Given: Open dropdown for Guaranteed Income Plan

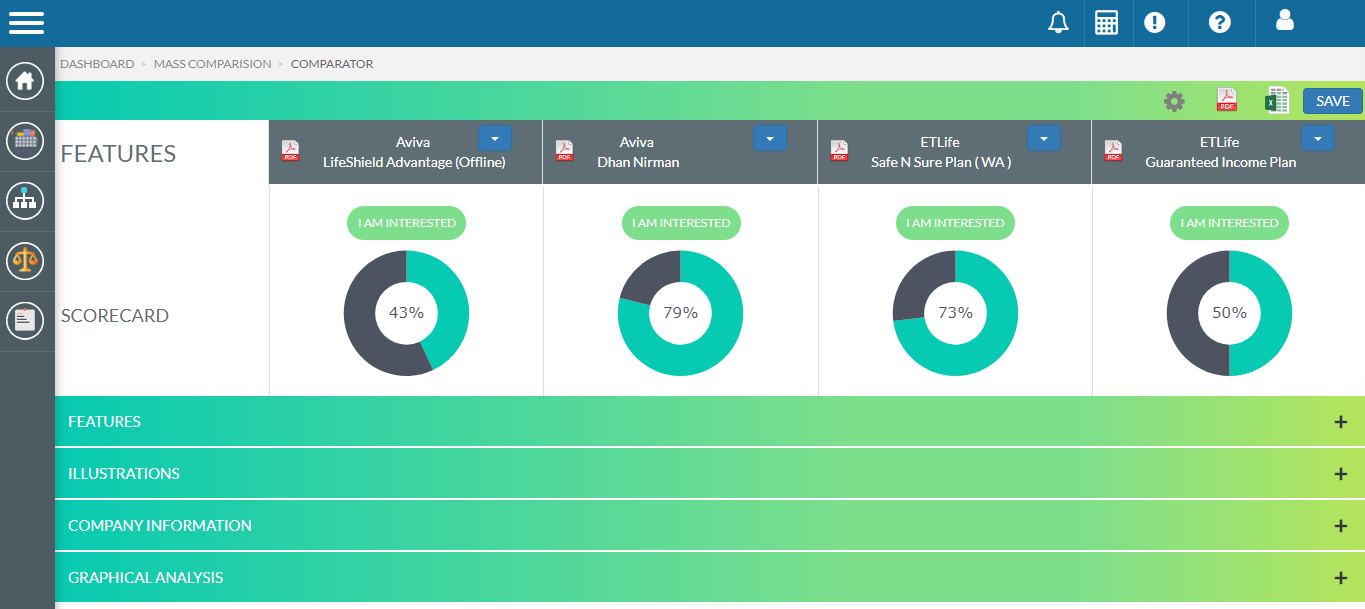Looking at the screenshot, I should pos(1318,139).
